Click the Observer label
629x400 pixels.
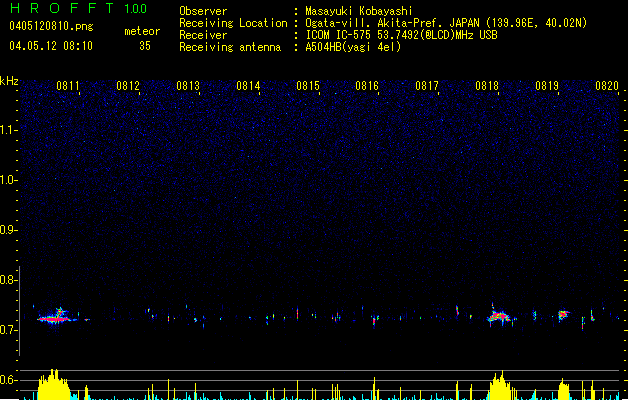pyautogui.click(x=203, y=11)
